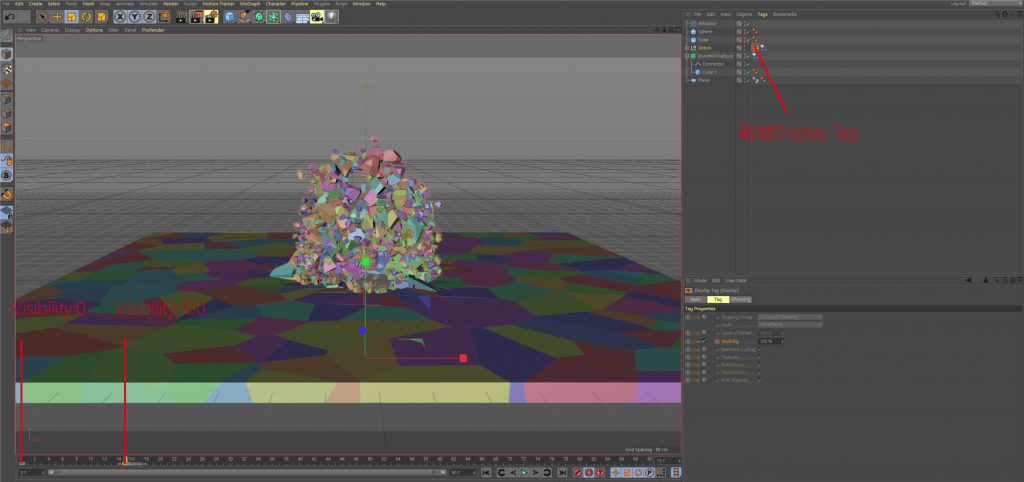Open the Layout dropdown at top right

tap(990, 4)
